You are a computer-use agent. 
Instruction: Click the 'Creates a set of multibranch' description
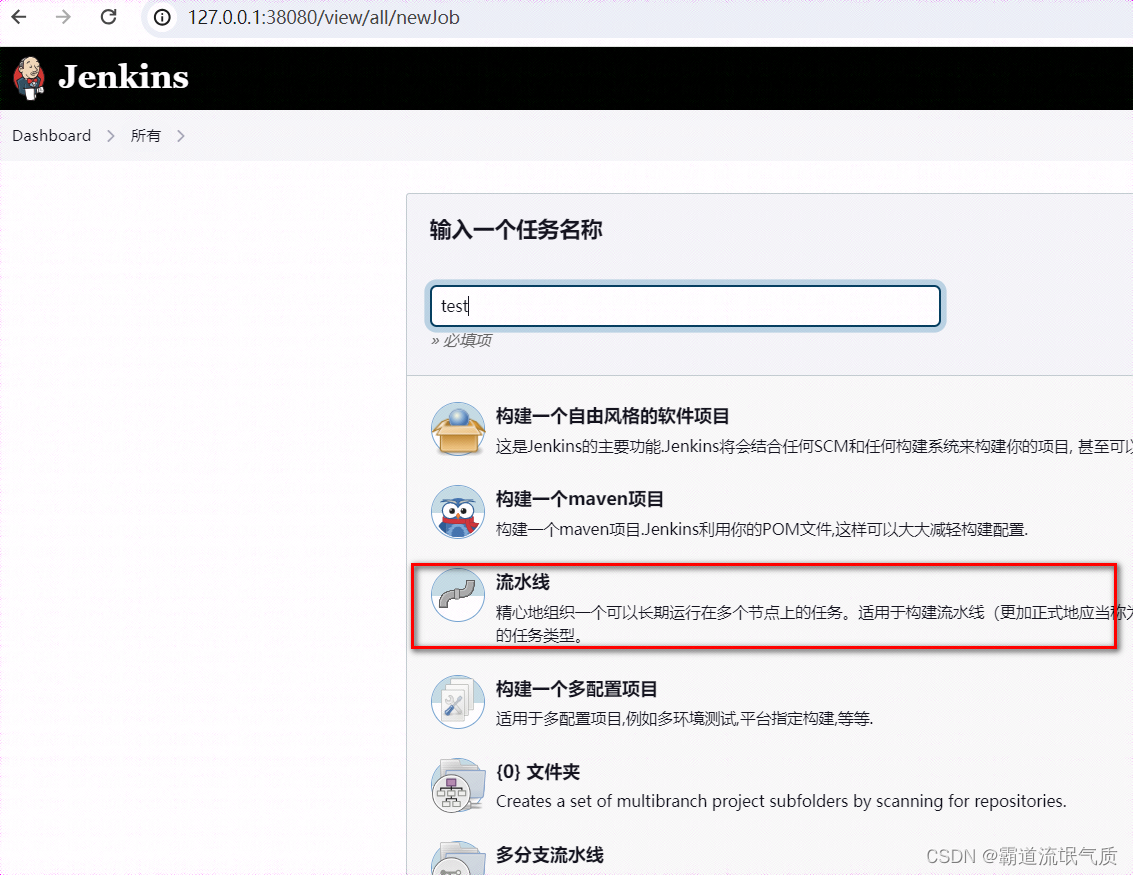[781, 801]
